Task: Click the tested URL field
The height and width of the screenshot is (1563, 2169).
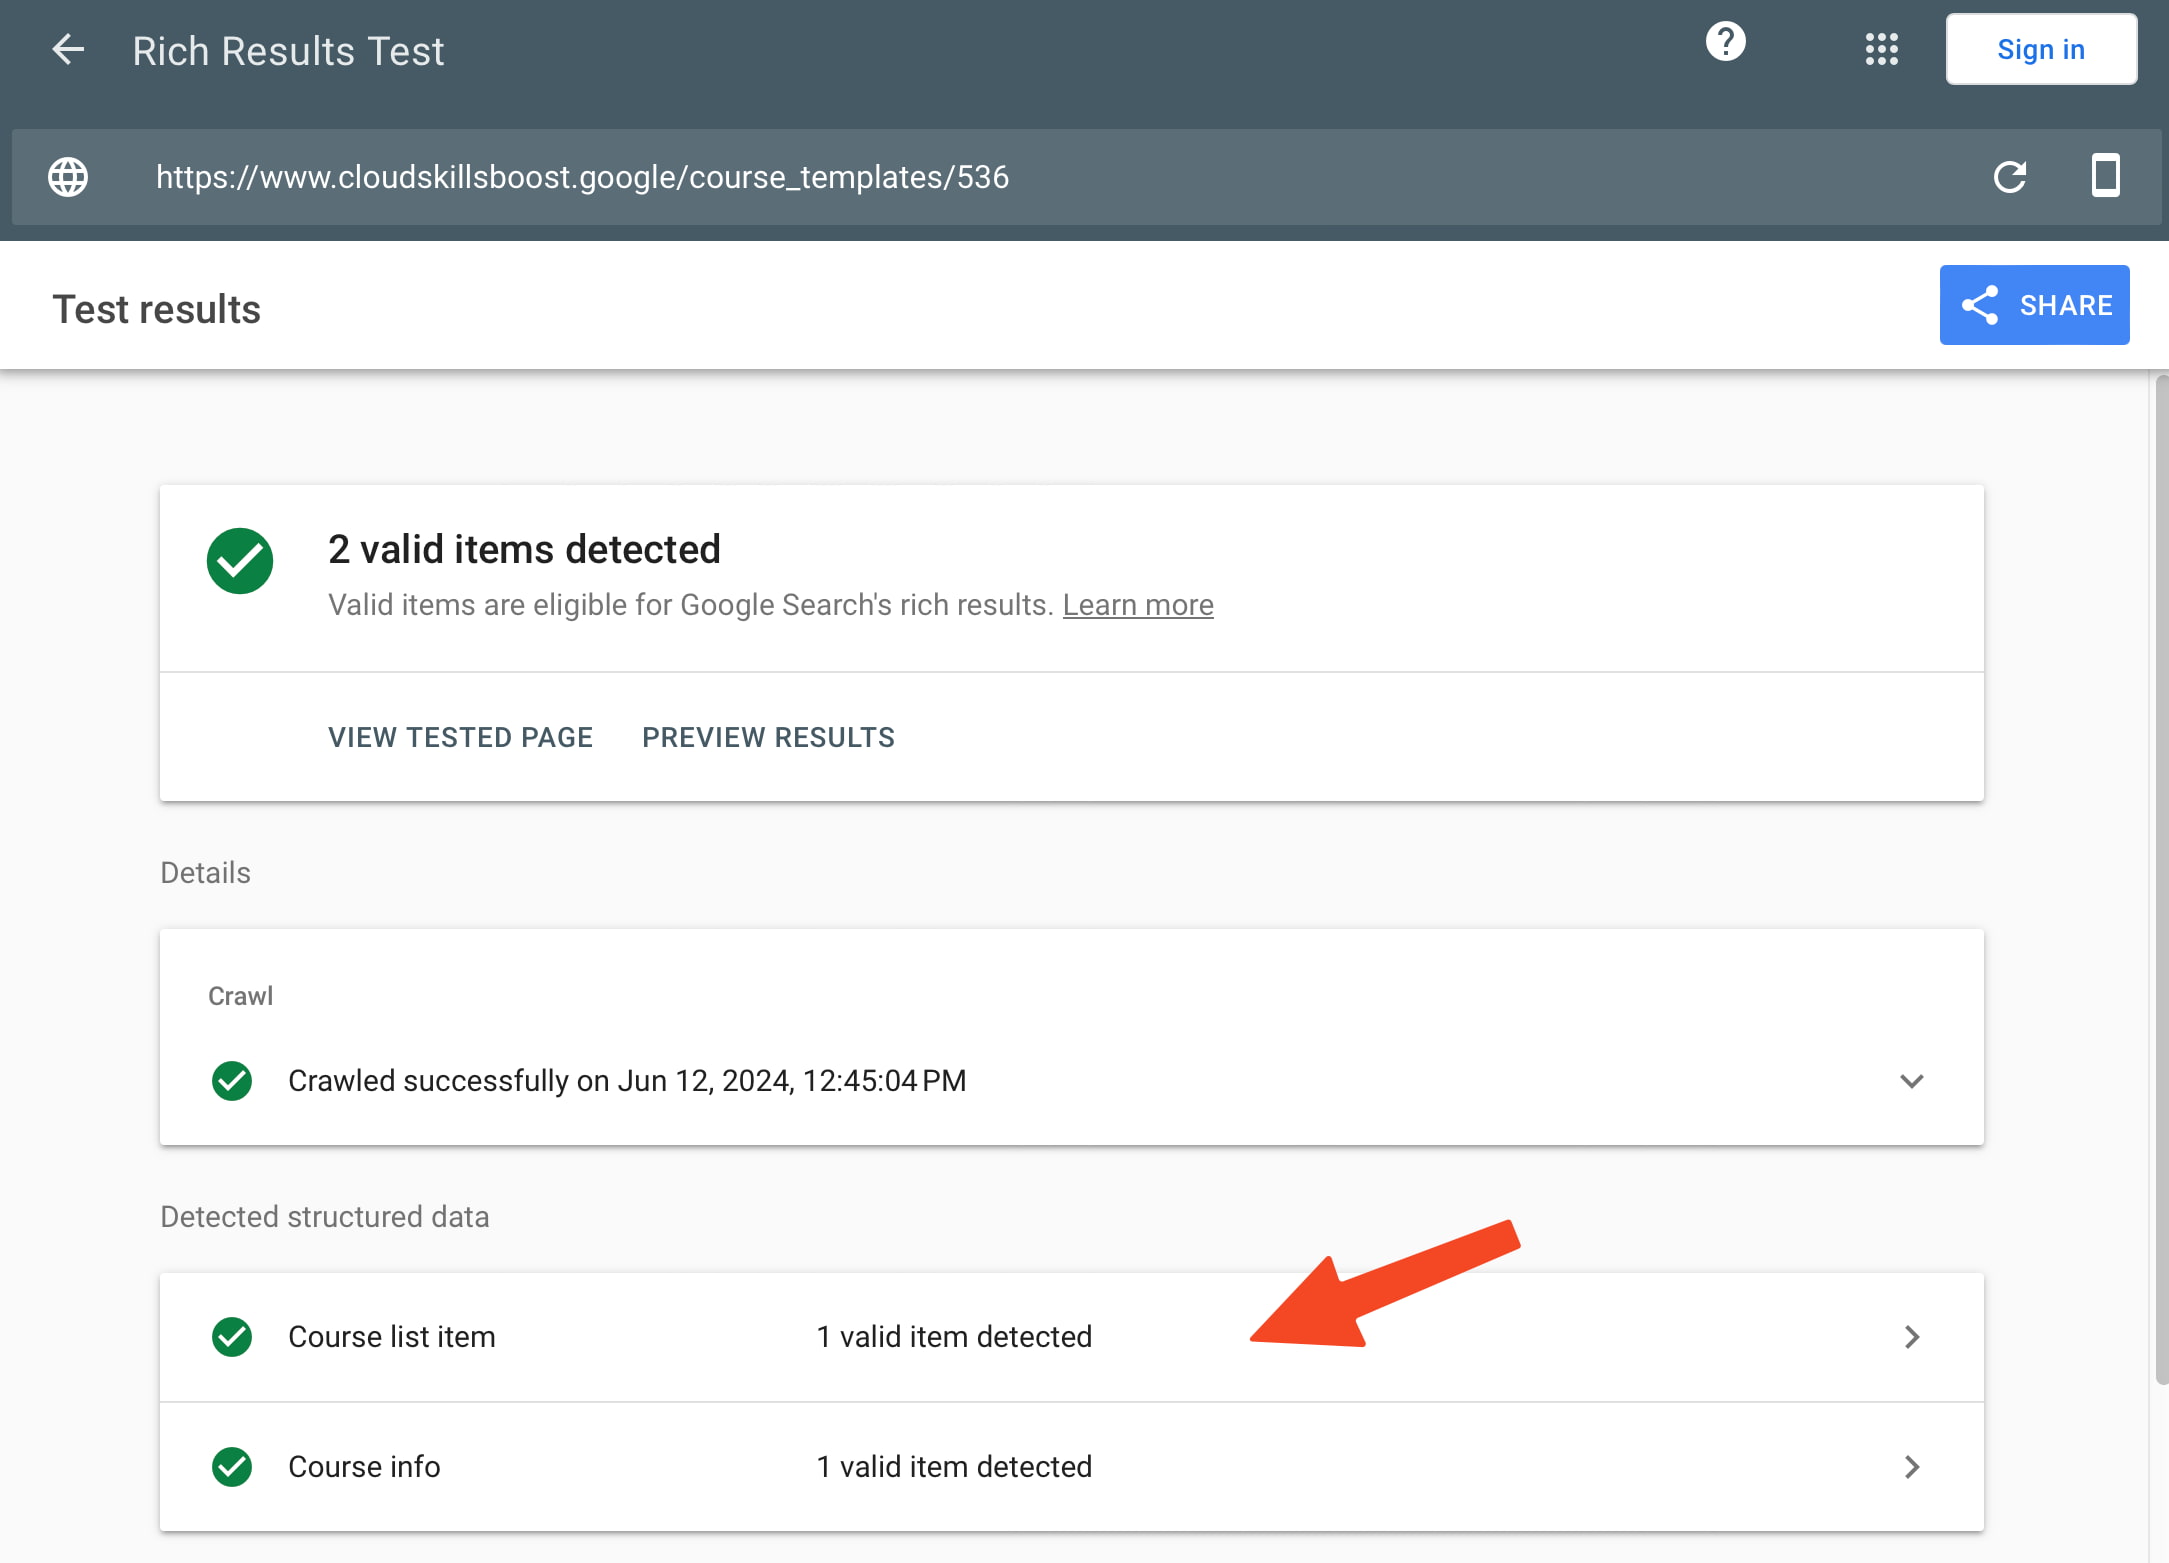Action: coord(582,177)
